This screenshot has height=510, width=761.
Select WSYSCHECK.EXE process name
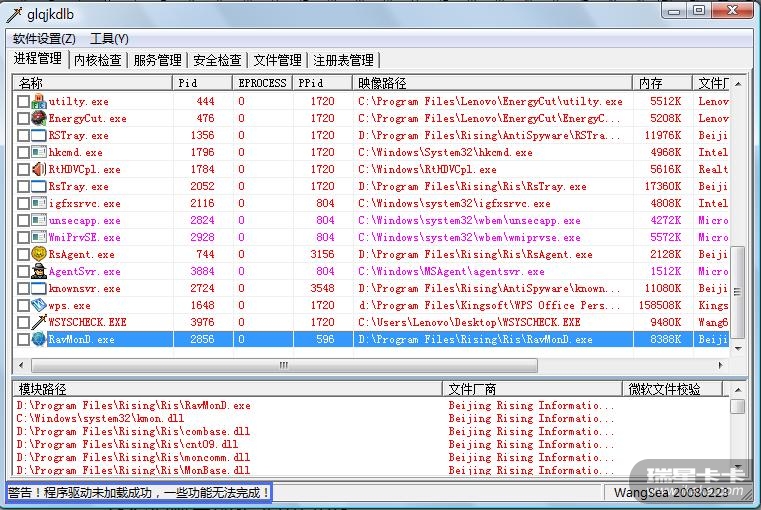click(x=87, y=322)
